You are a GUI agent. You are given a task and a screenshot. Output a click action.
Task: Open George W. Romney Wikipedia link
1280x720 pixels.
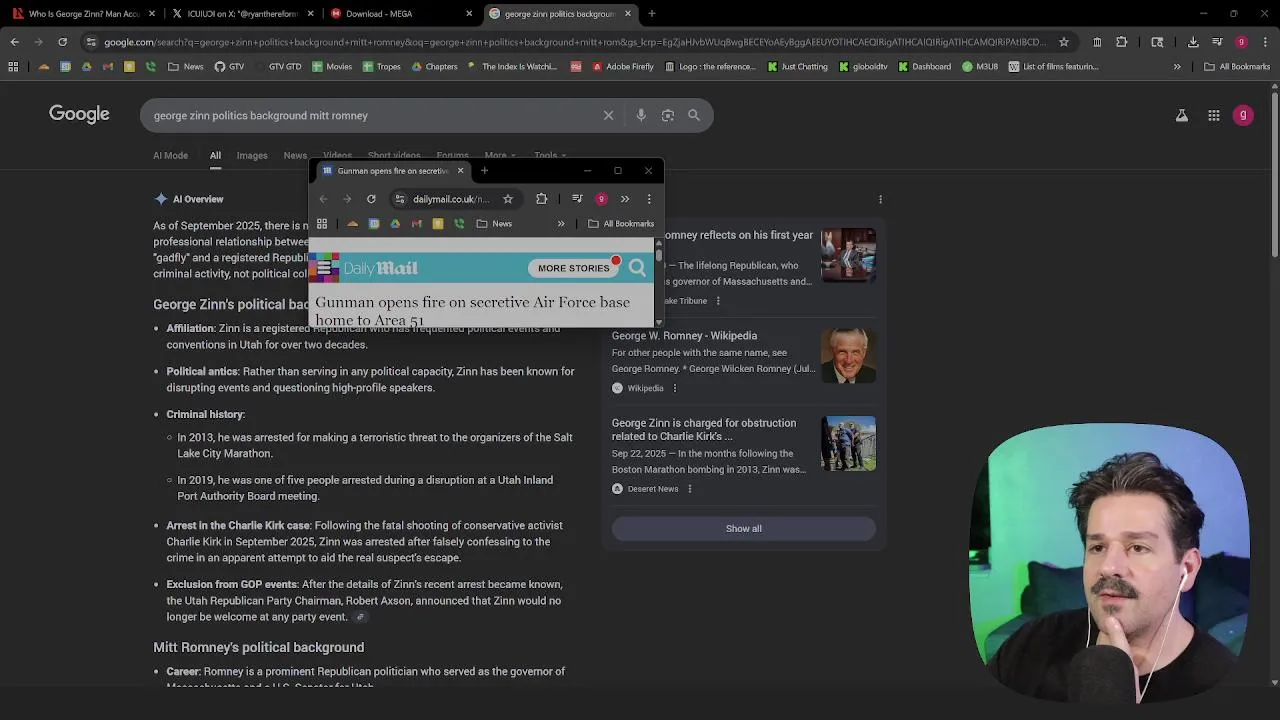(684, 336)
